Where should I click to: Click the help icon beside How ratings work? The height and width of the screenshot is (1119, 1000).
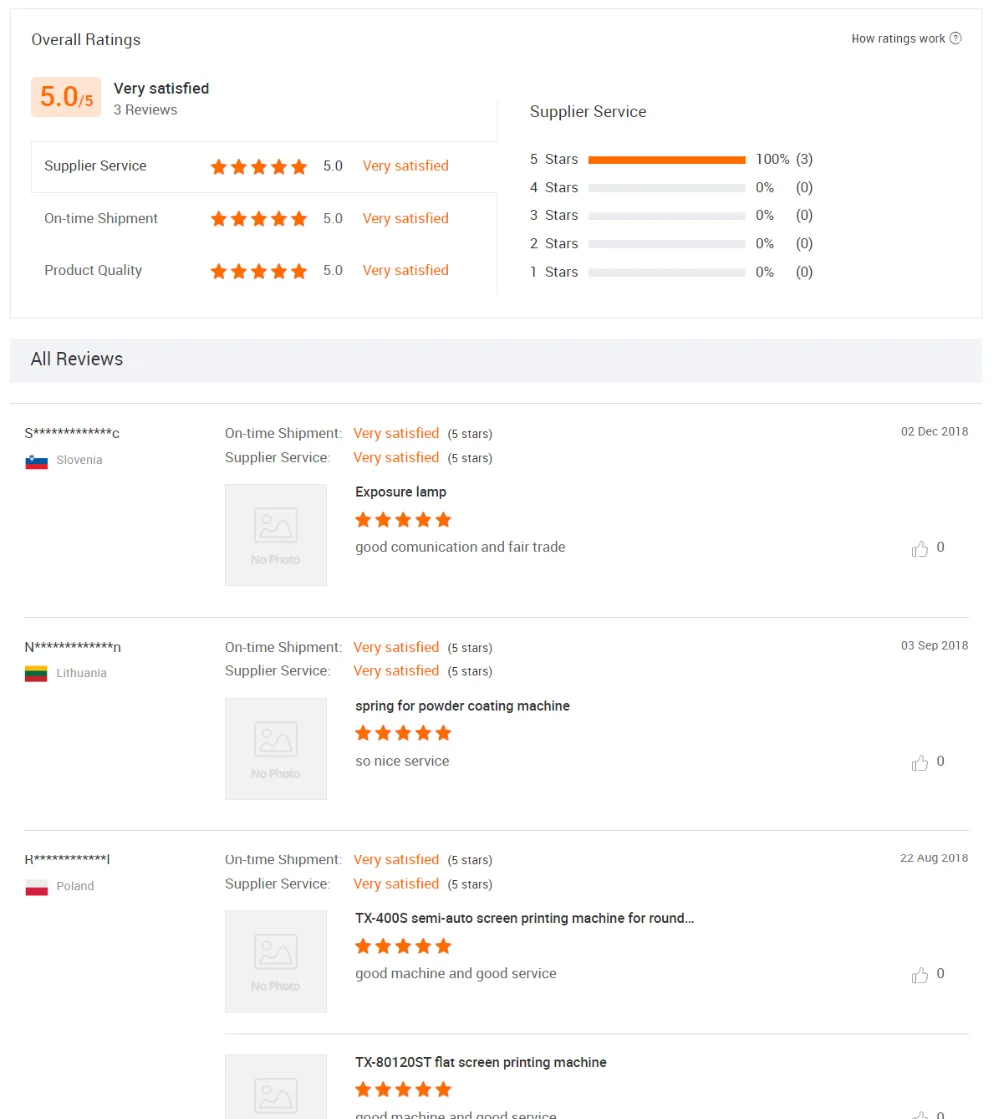pos(956,38)
